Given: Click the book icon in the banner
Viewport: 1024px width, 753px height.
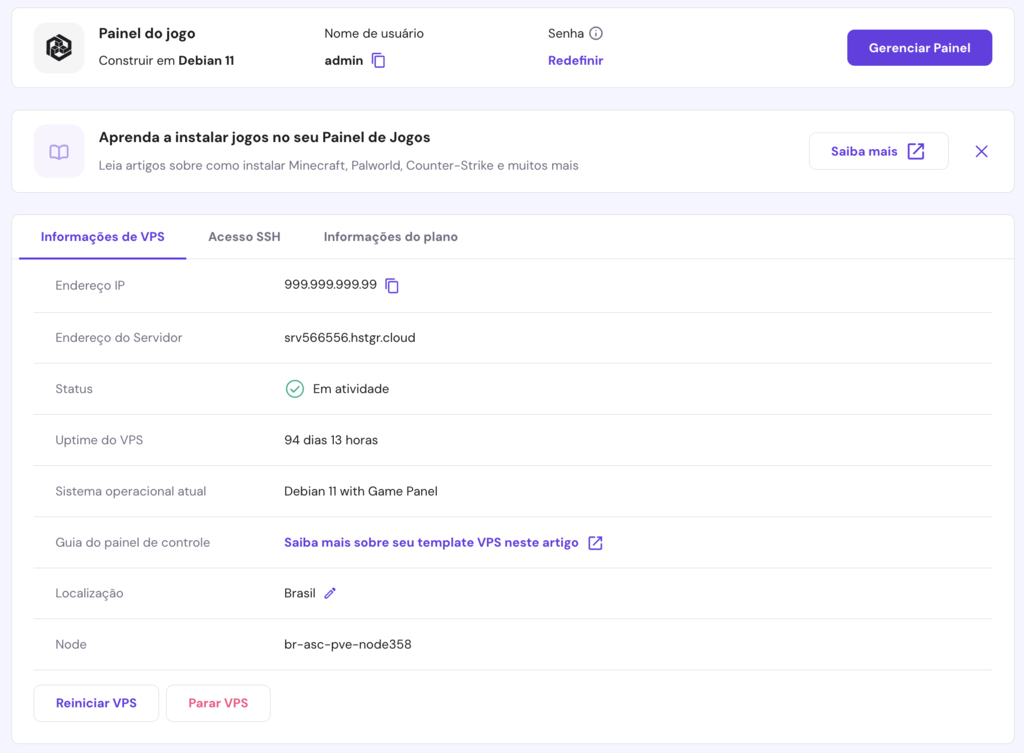Looking at the screenshot, I should pos(59,152).
